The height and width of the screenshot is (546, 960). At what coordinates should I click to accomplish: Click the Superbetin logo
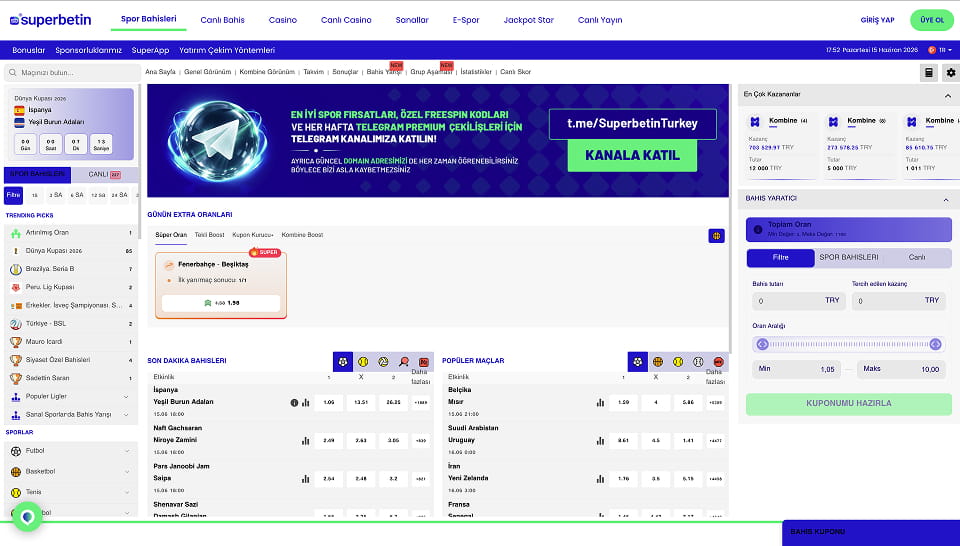pyautogui.click(x=50, y=20)
